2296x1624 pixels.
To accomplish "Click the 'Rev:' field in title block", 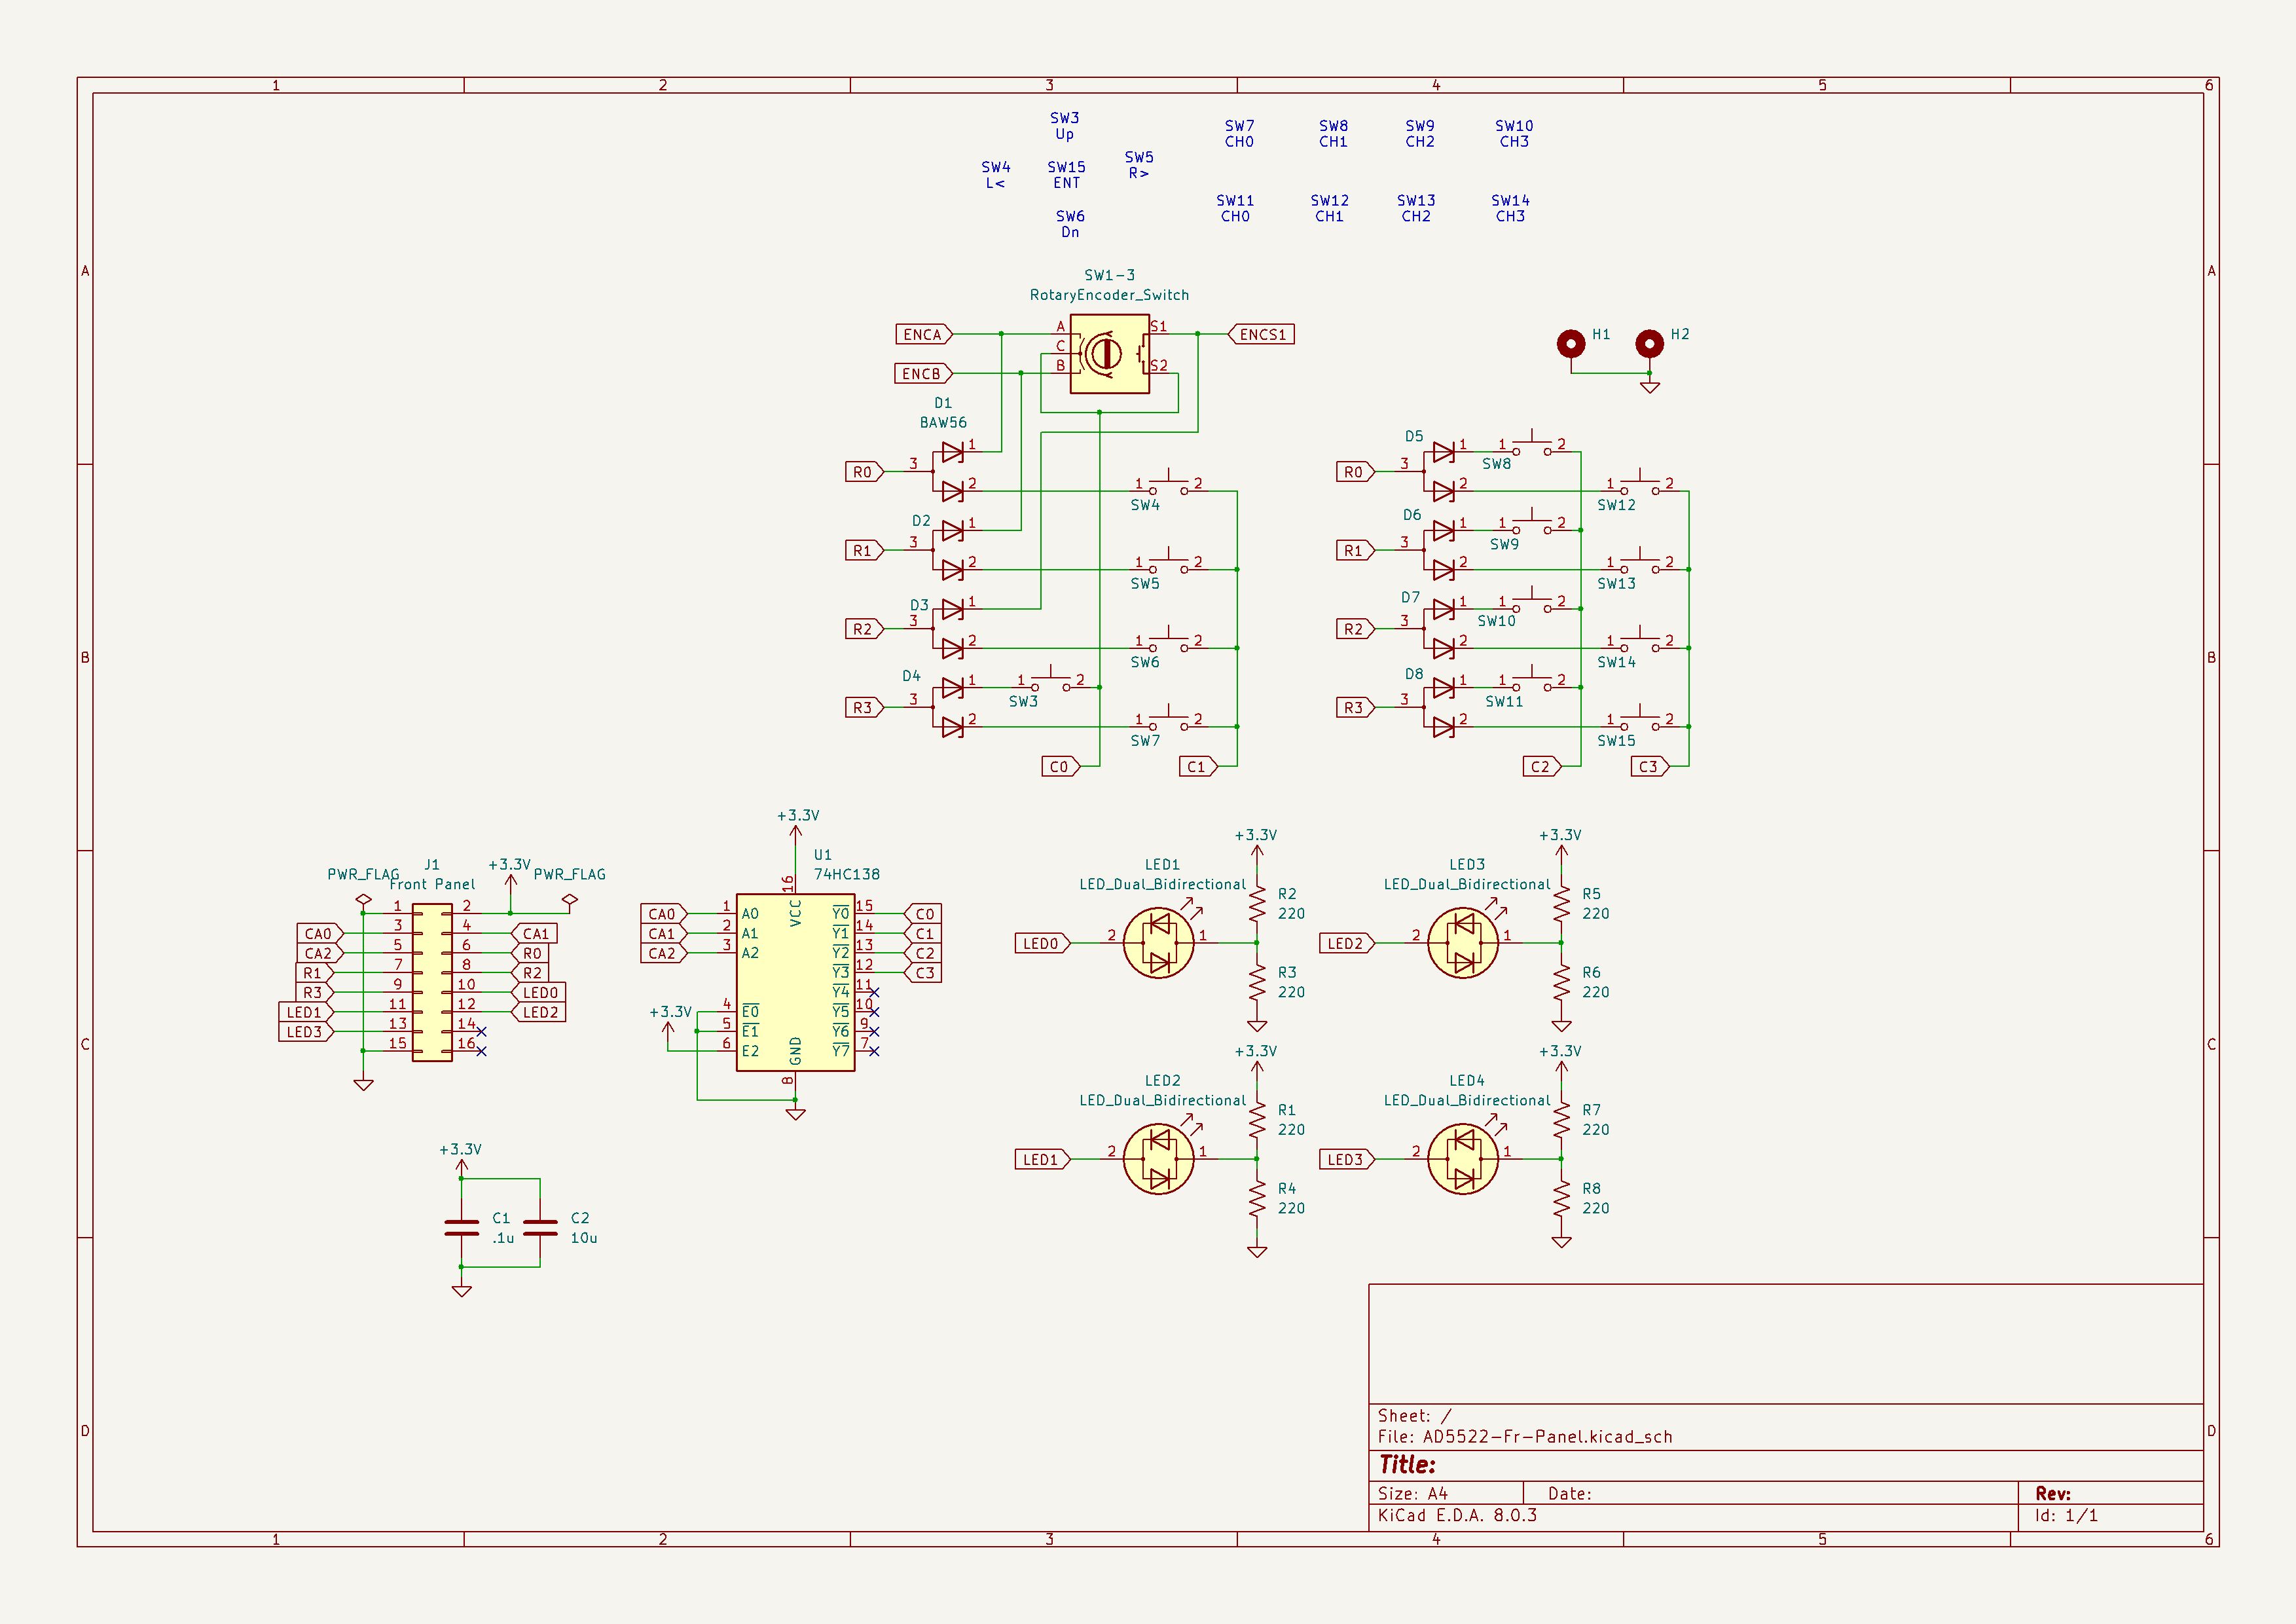I will click(x=2053, y=1493).
